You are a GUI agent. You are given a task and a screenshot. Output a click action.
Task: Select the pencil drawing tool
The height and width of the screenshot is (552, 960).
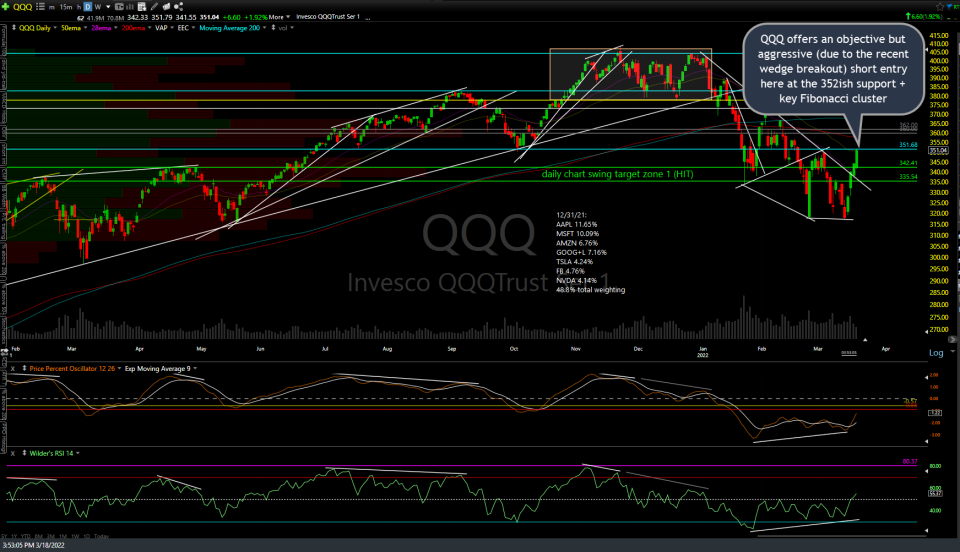tap(154, 7)
